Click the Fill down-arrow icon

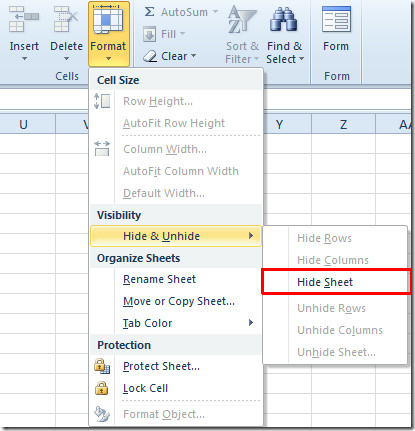pyautogui.click(x=149, y=34)
